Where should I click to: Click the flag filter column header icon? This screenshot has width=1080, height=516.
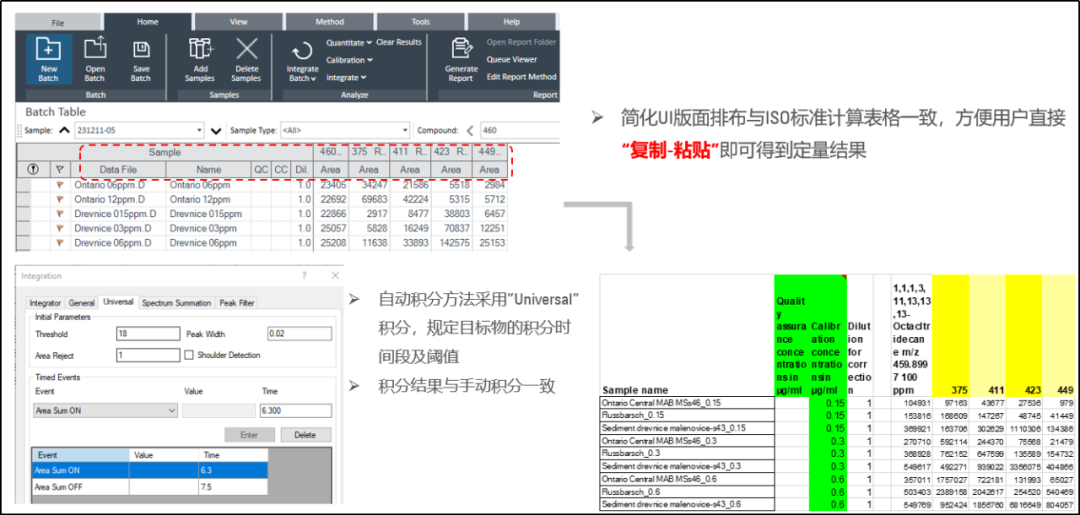(59, 169)
